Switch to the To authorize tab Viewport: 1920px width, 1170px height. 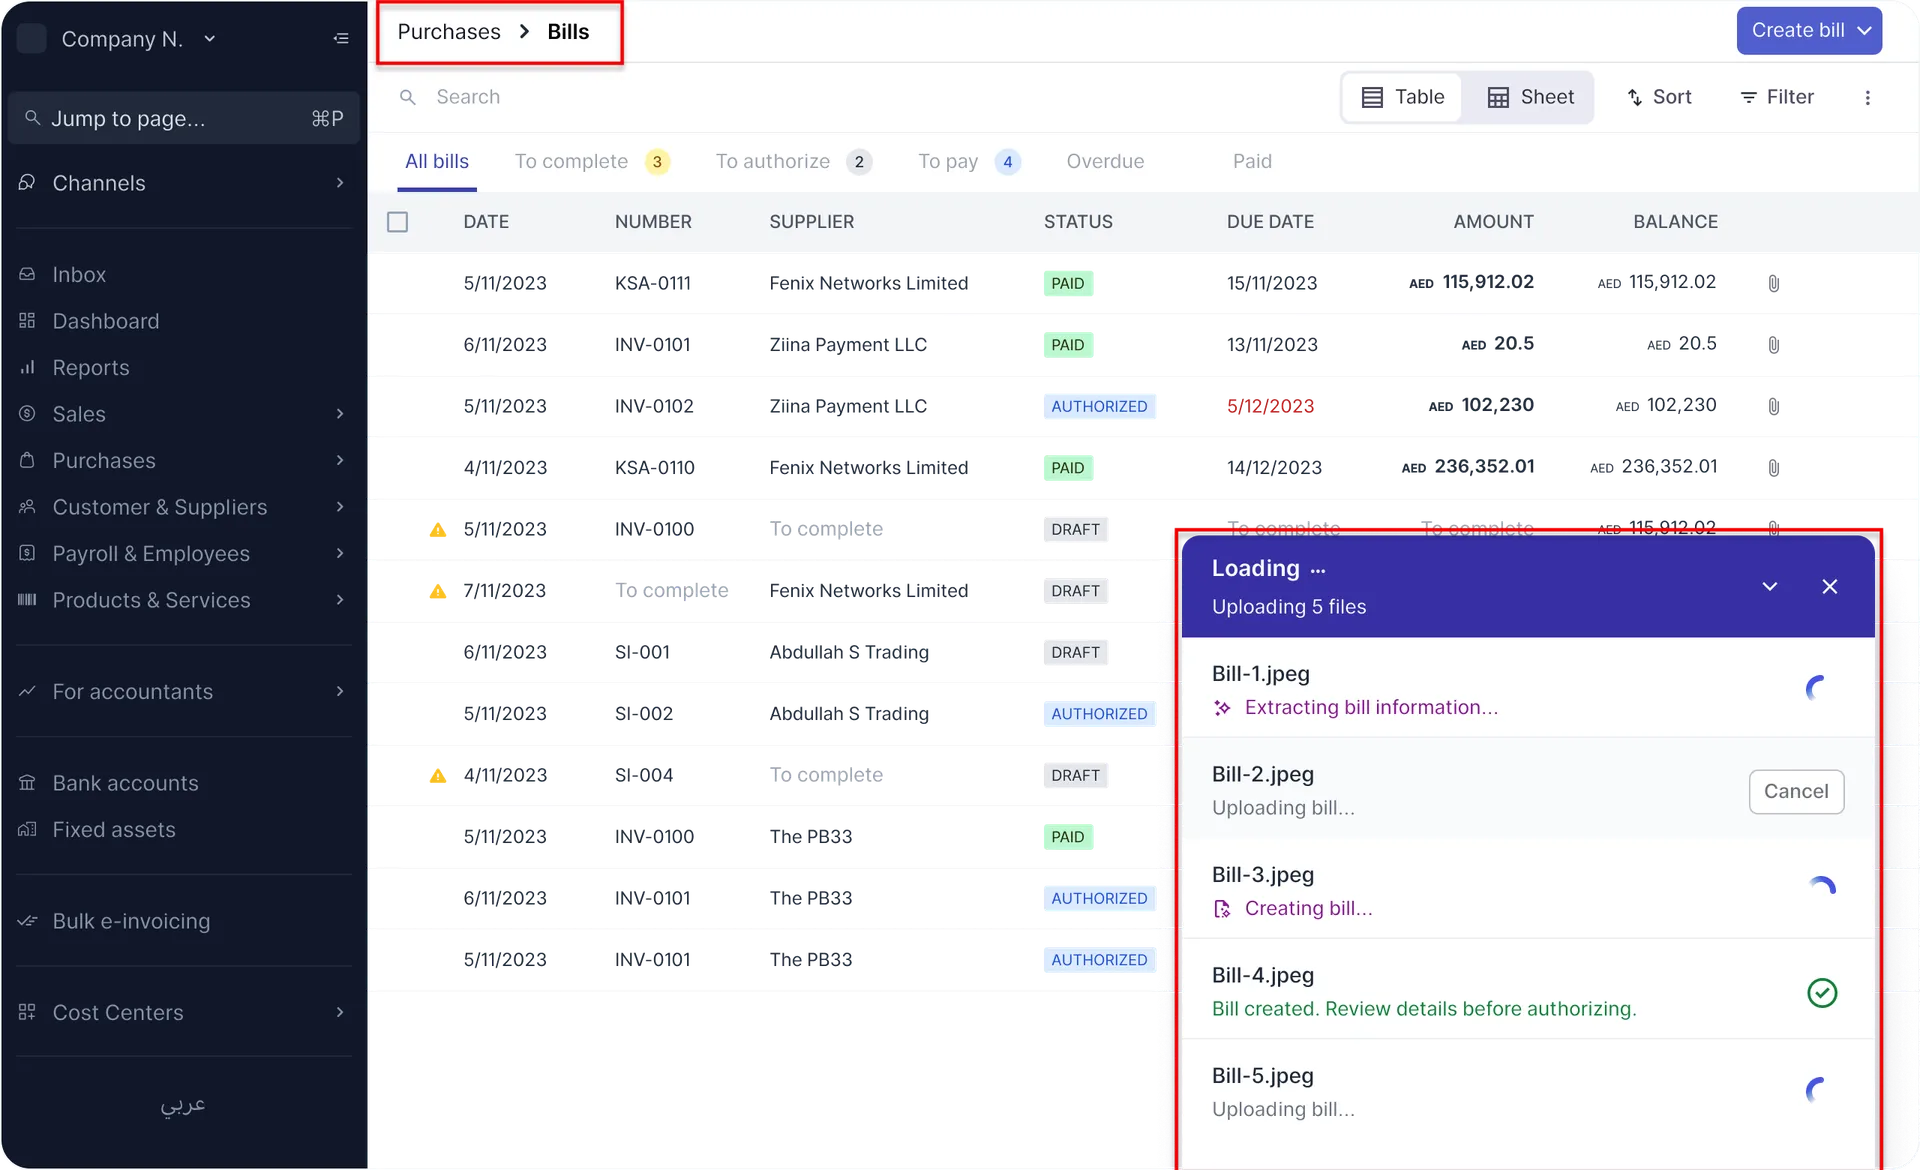point(772,161)
